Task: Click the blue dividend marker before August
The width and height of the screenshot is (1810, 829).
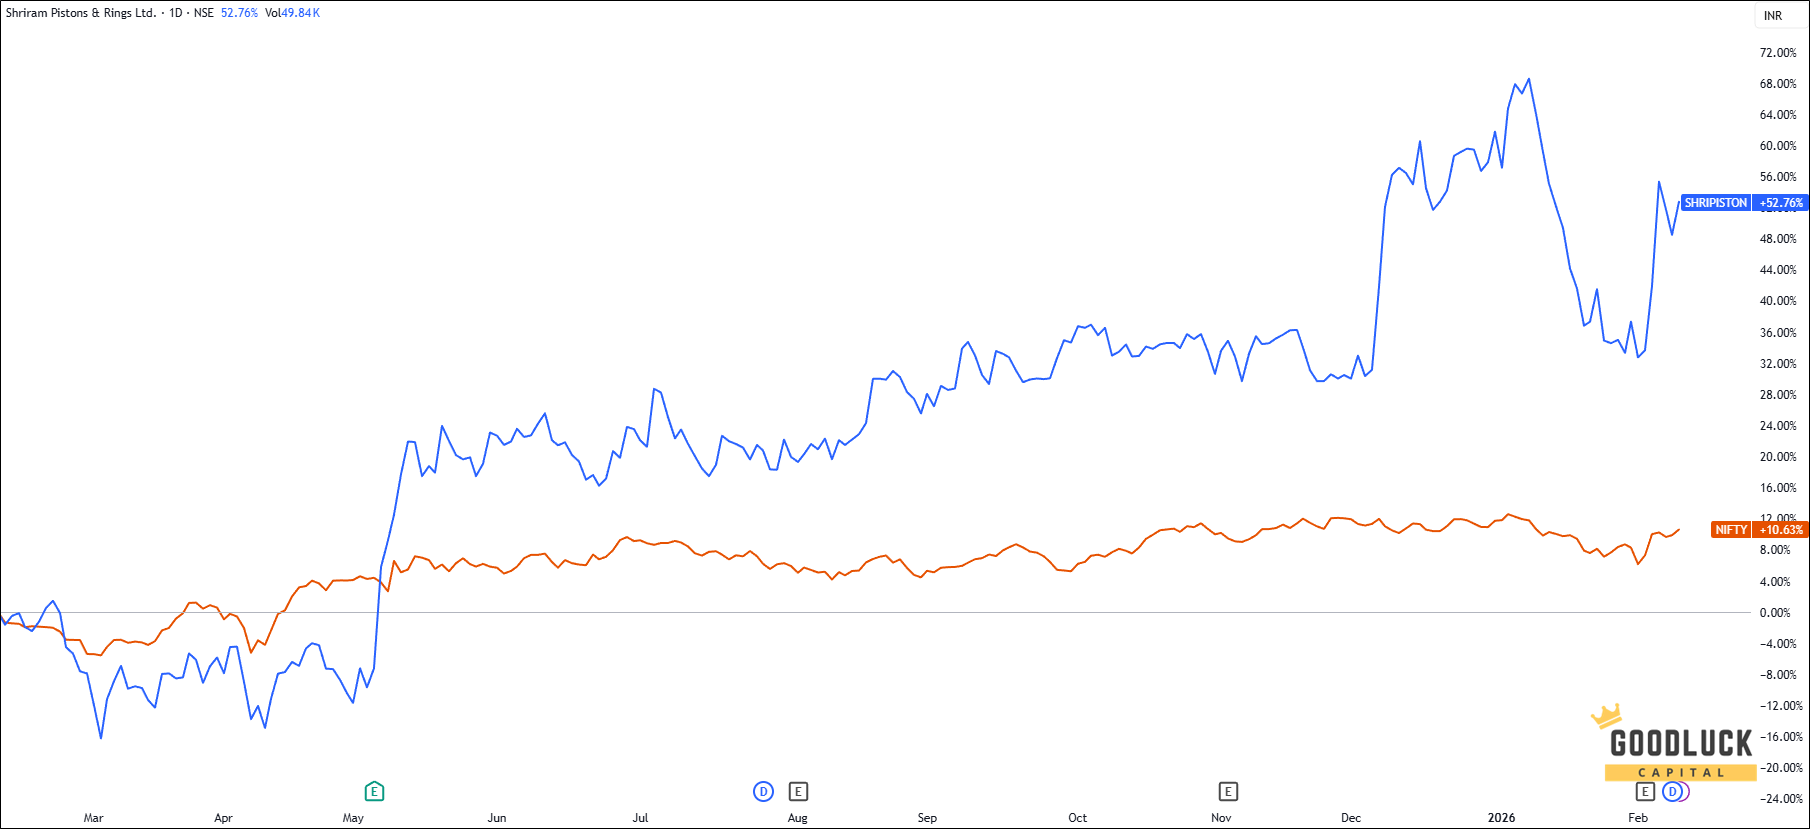Action: click(x=763, y=792)
